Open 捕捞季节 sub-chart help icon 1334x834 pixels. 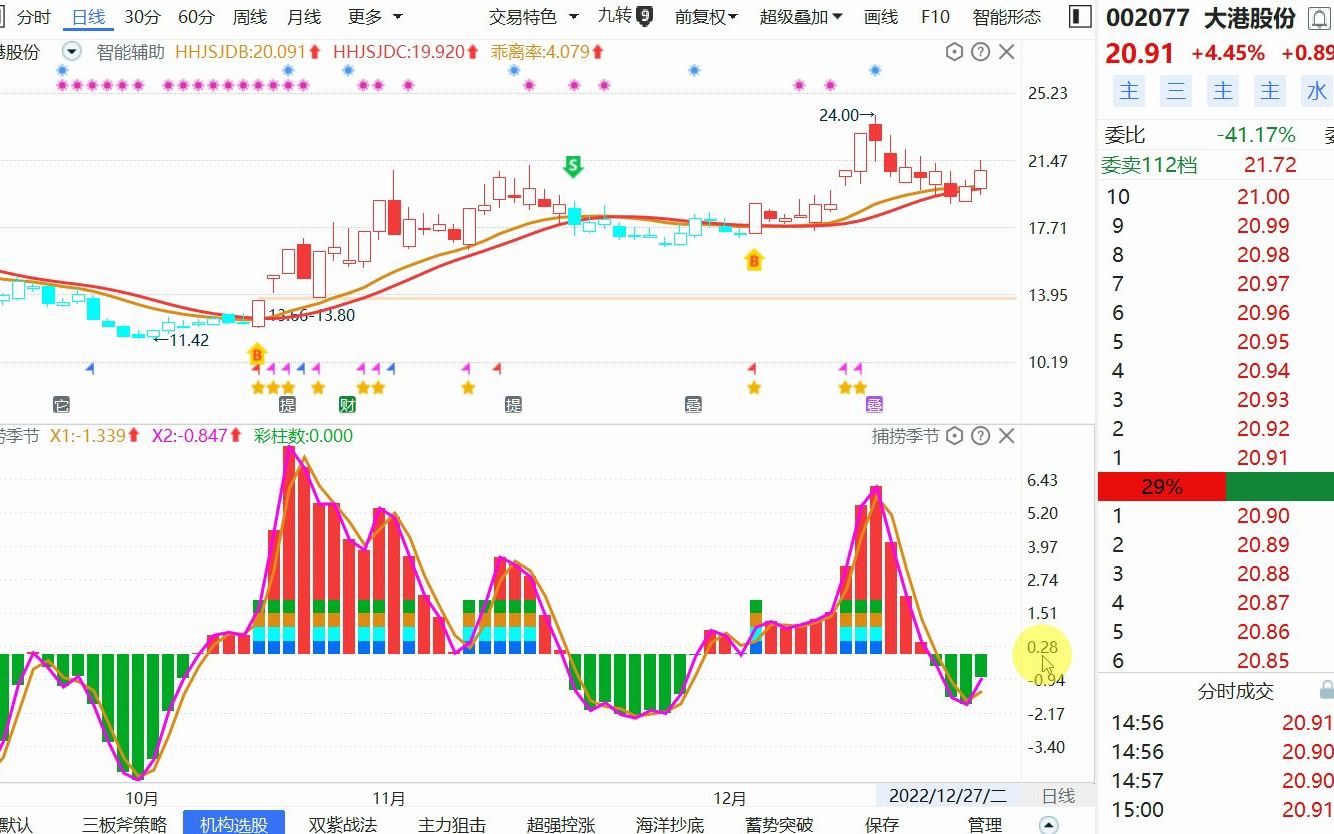[981, 436]
